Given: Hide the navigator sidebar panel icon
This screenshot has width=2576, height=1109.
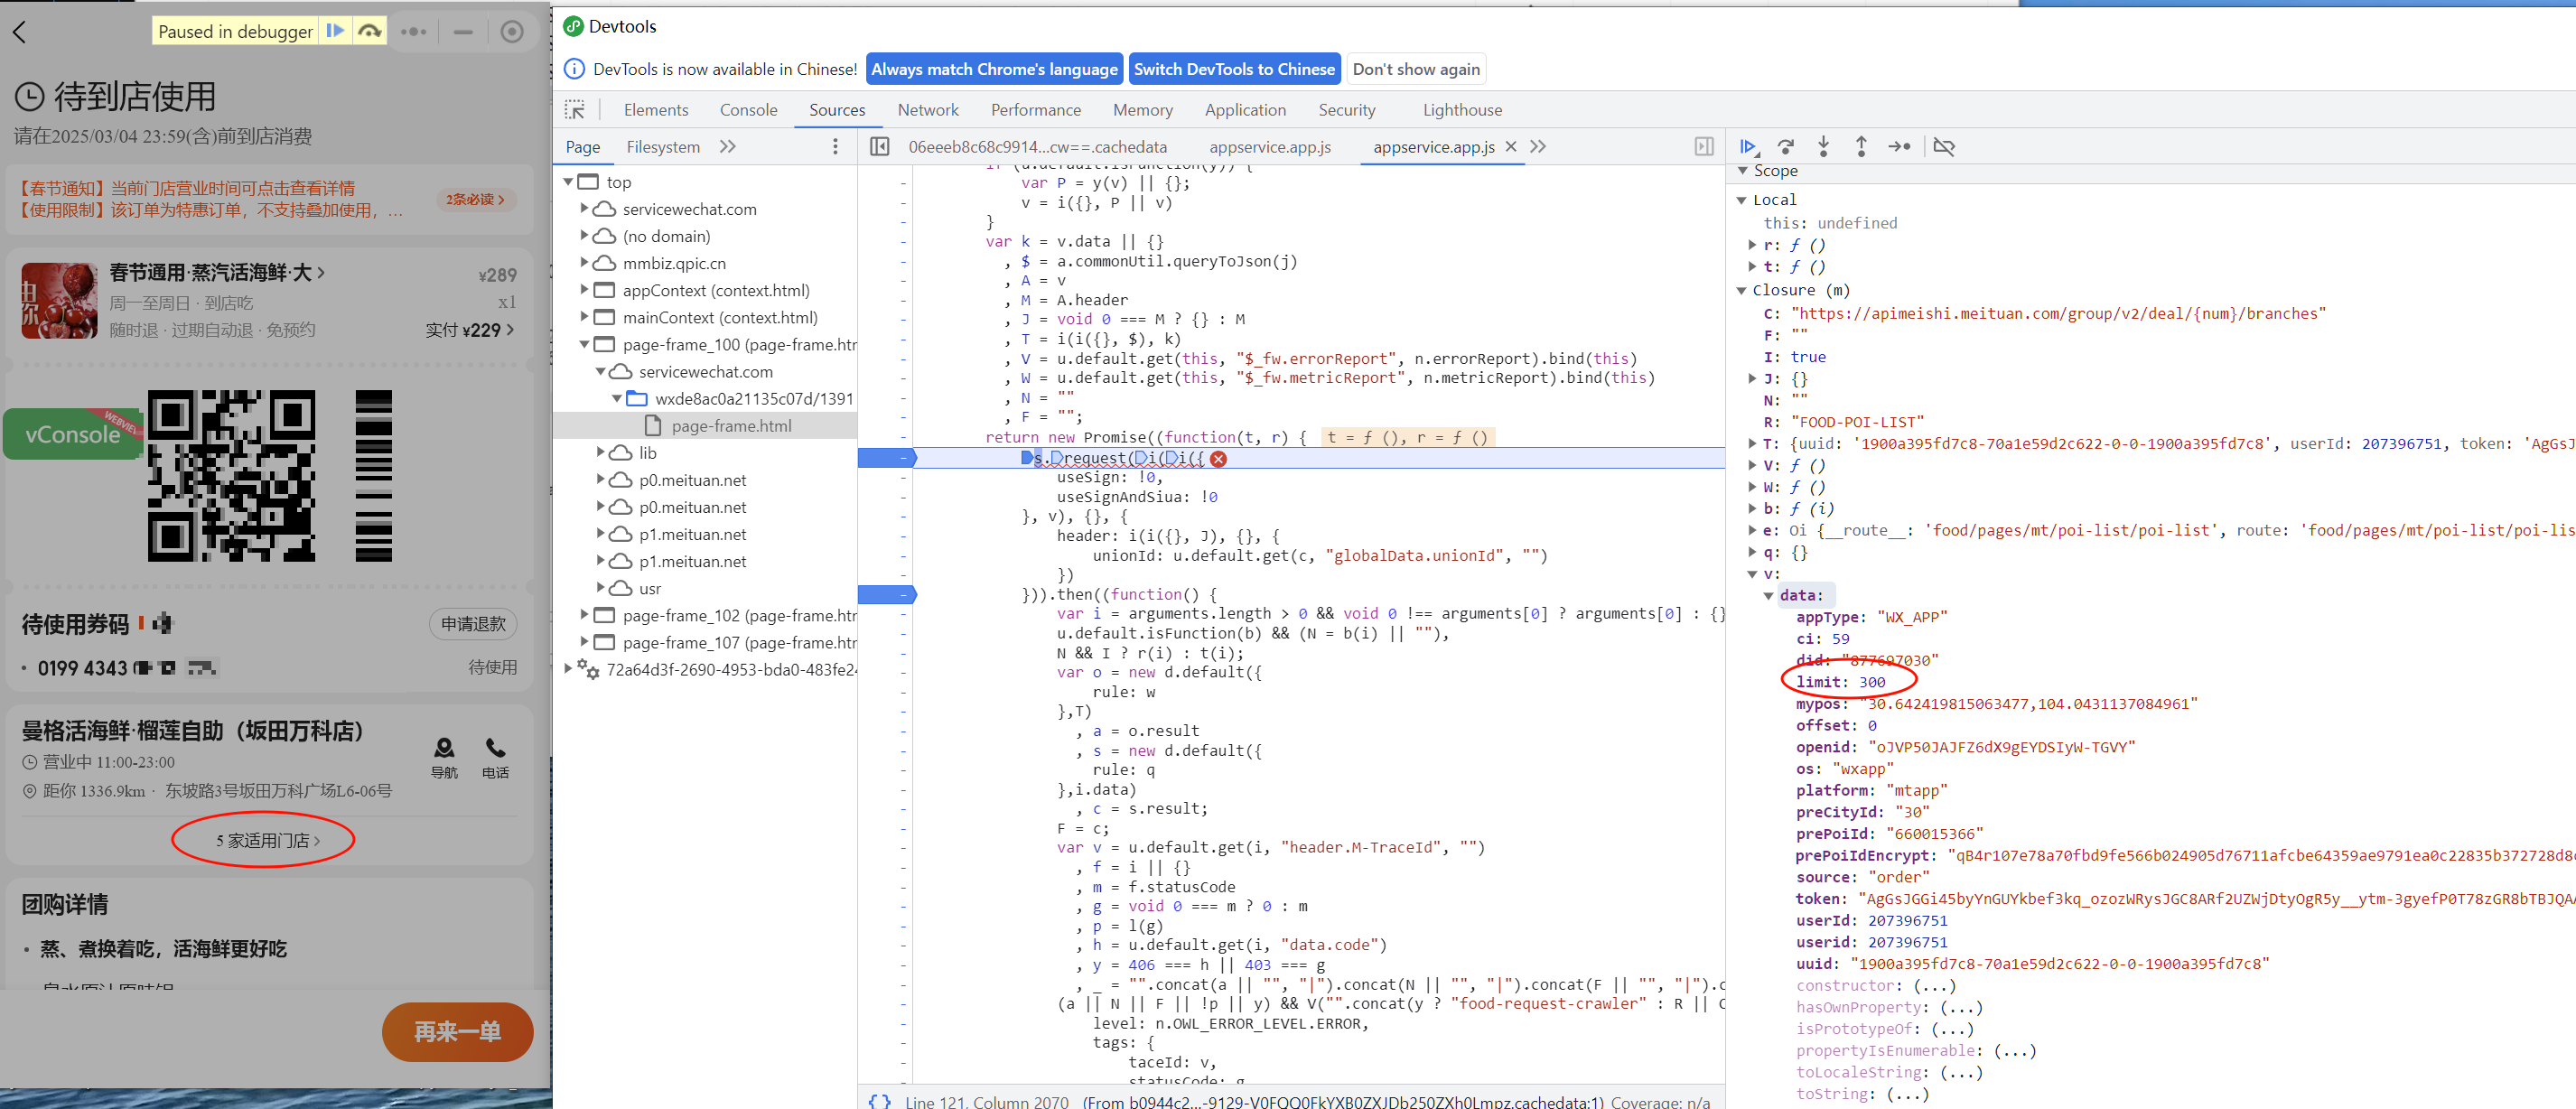Looking at the screenshot, I should pyautogui.click(x=880, y=147).
